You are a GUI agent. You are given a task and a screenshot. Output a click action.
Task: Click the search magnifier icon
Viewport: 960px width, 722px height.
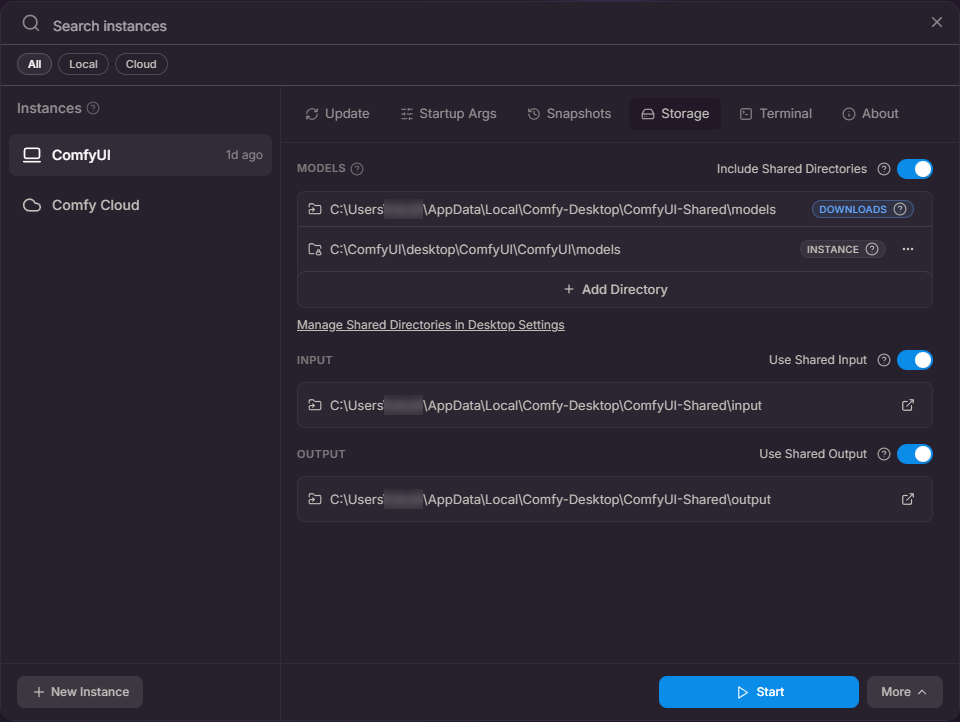pos(31,24)
